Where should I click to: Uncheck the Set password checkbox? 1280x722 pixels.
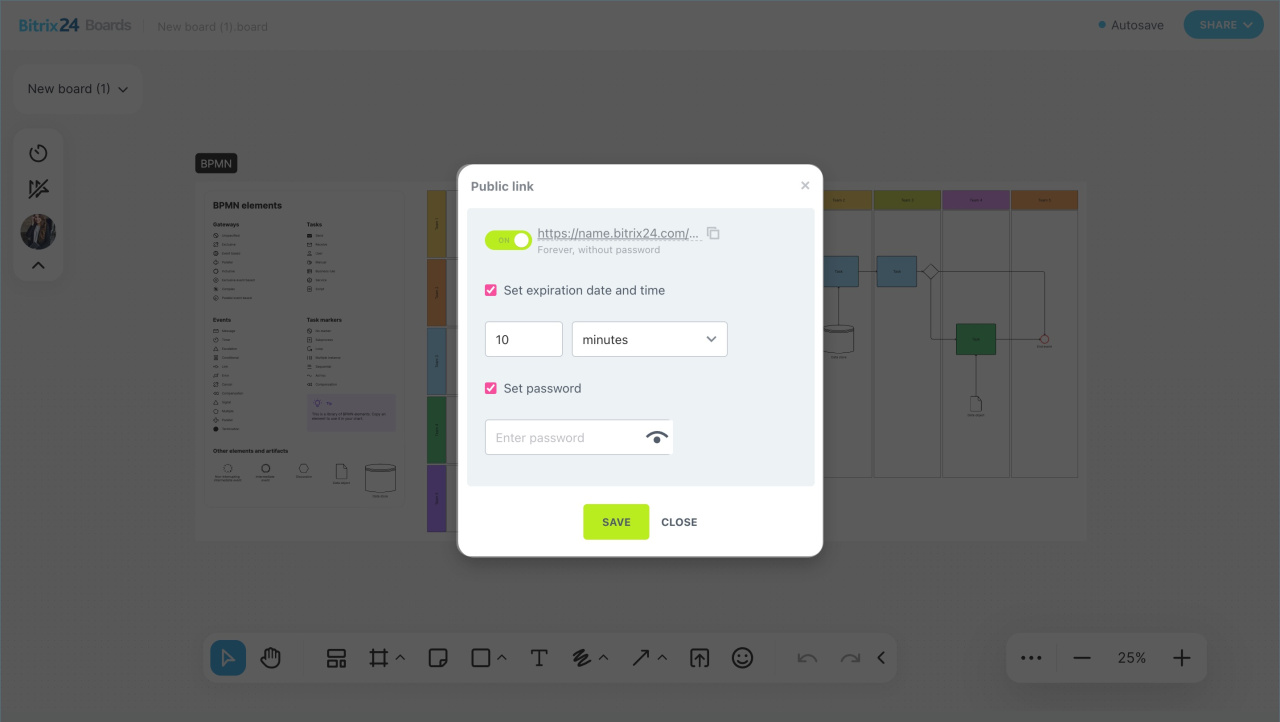click(x=491, y=388)
